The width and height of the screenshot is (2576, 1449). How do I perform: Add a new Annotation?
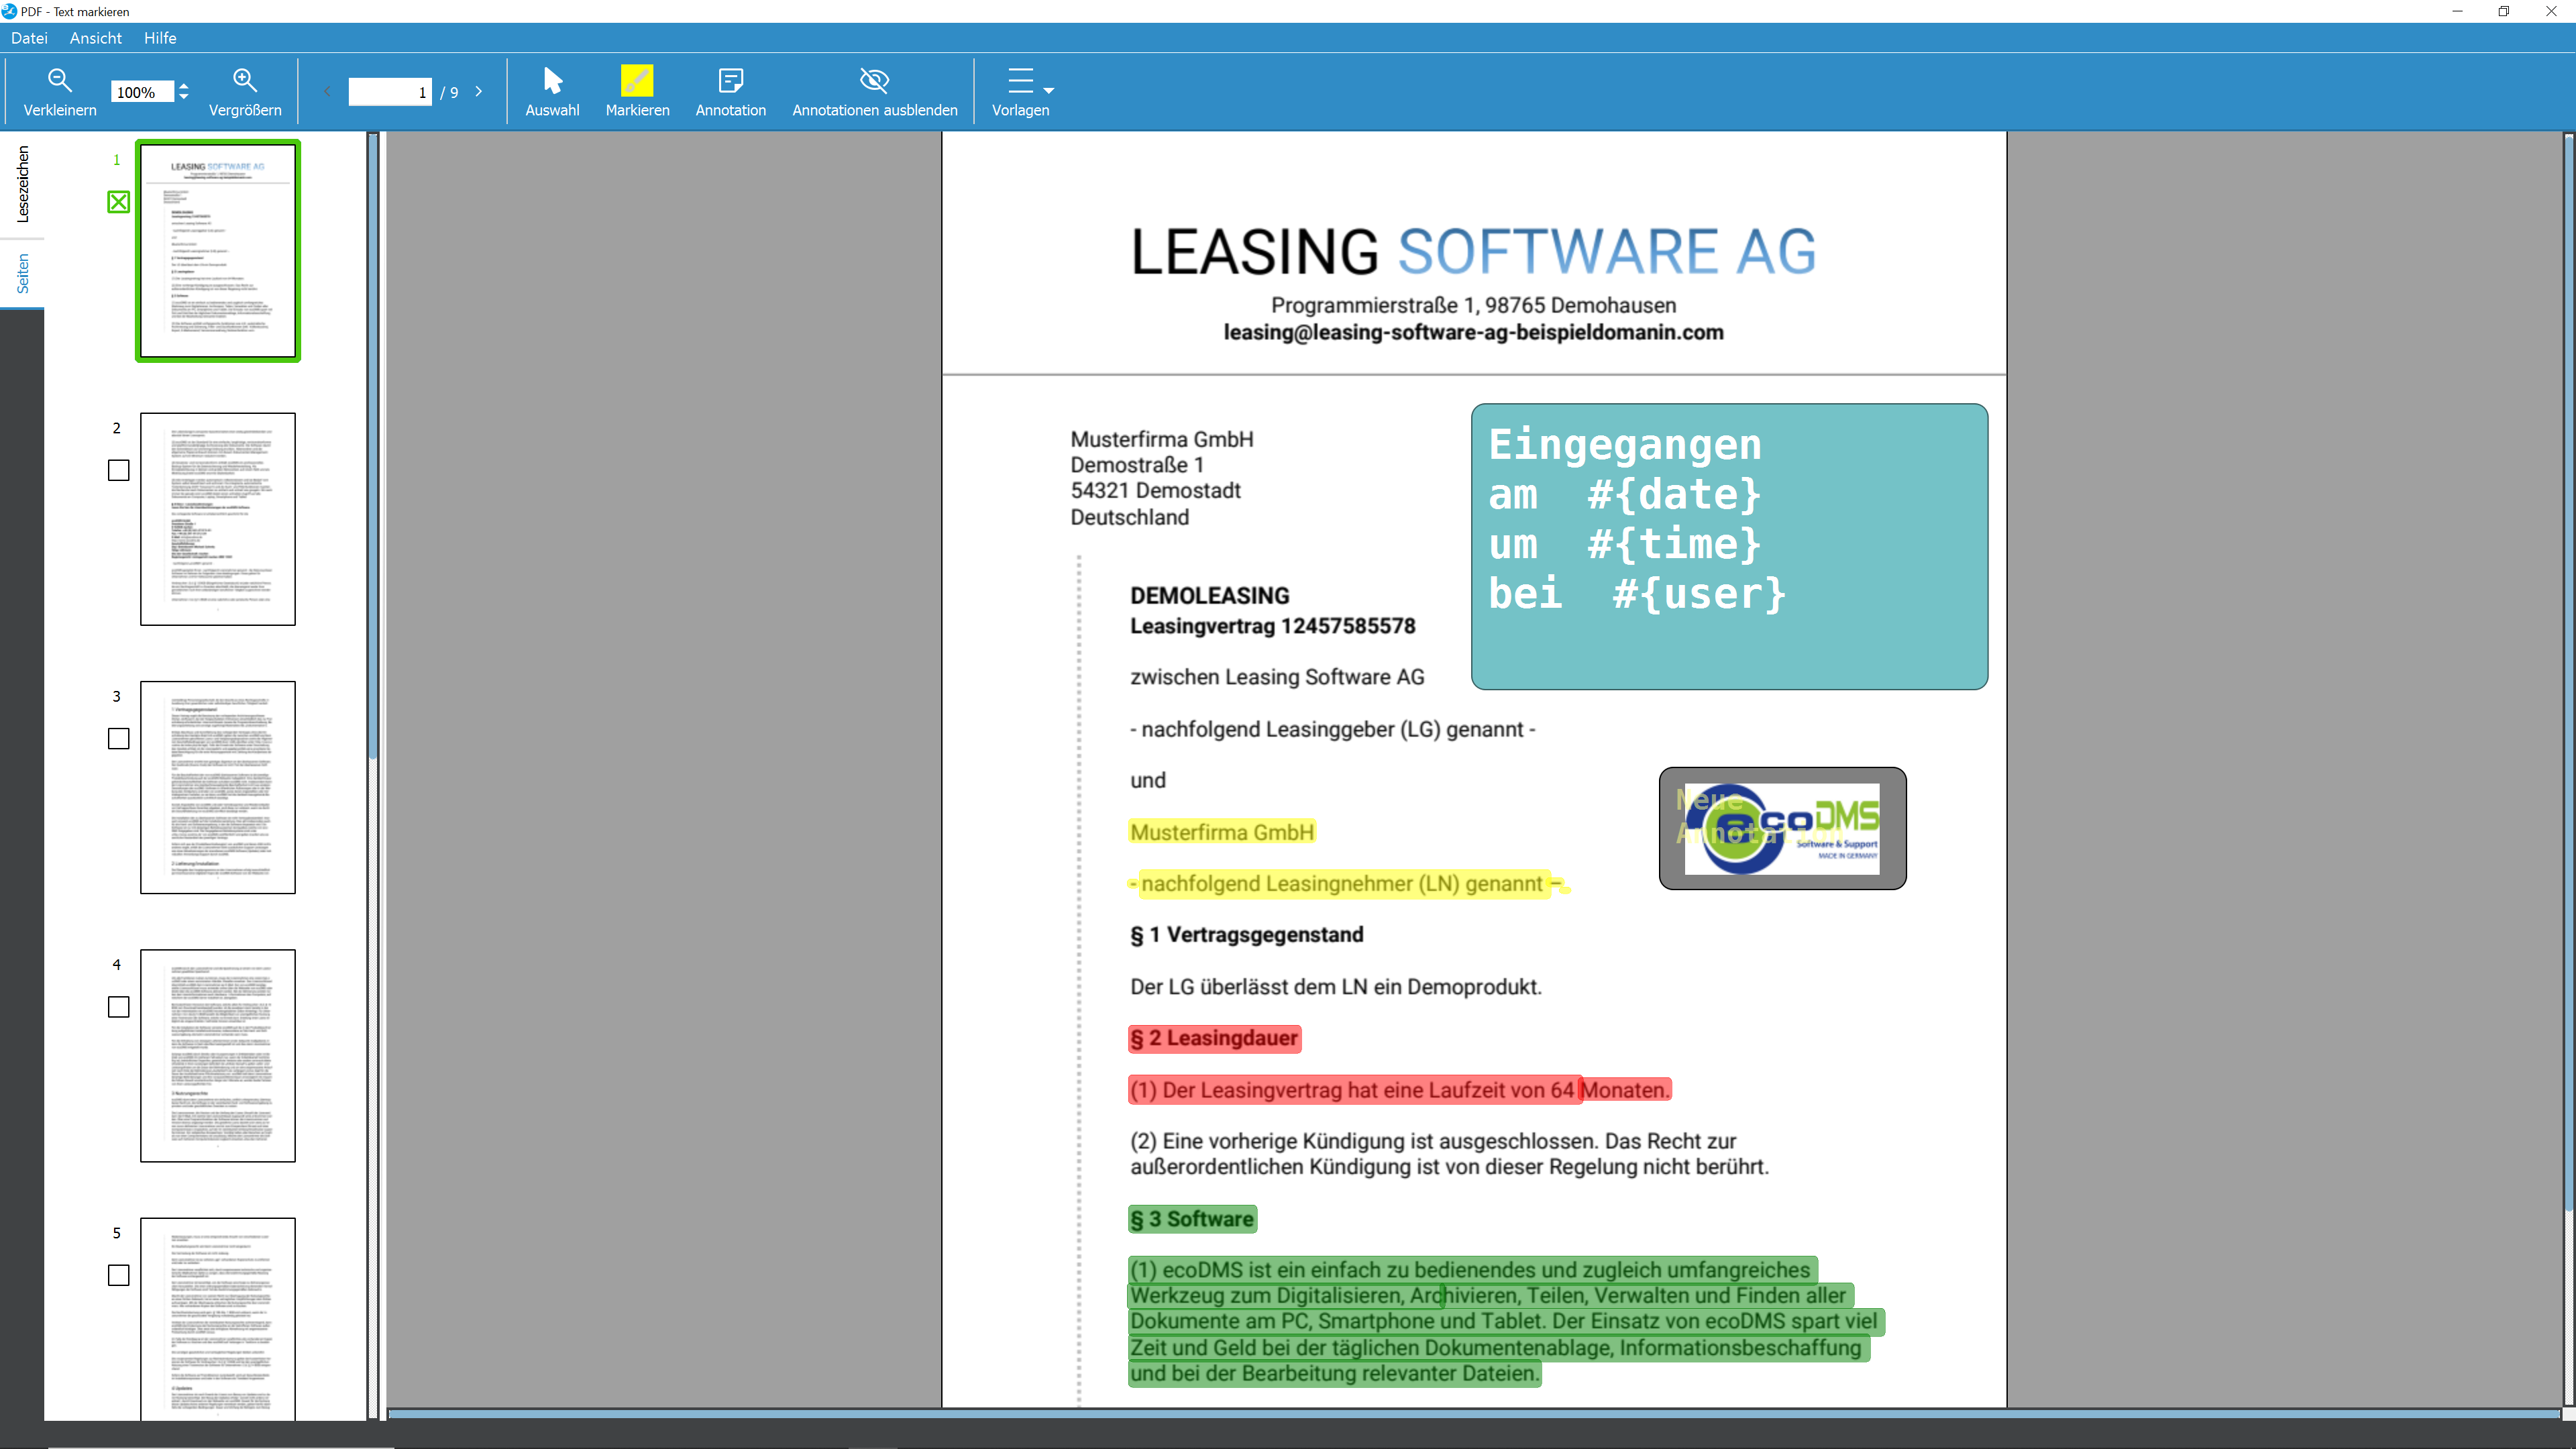[730, 92]
